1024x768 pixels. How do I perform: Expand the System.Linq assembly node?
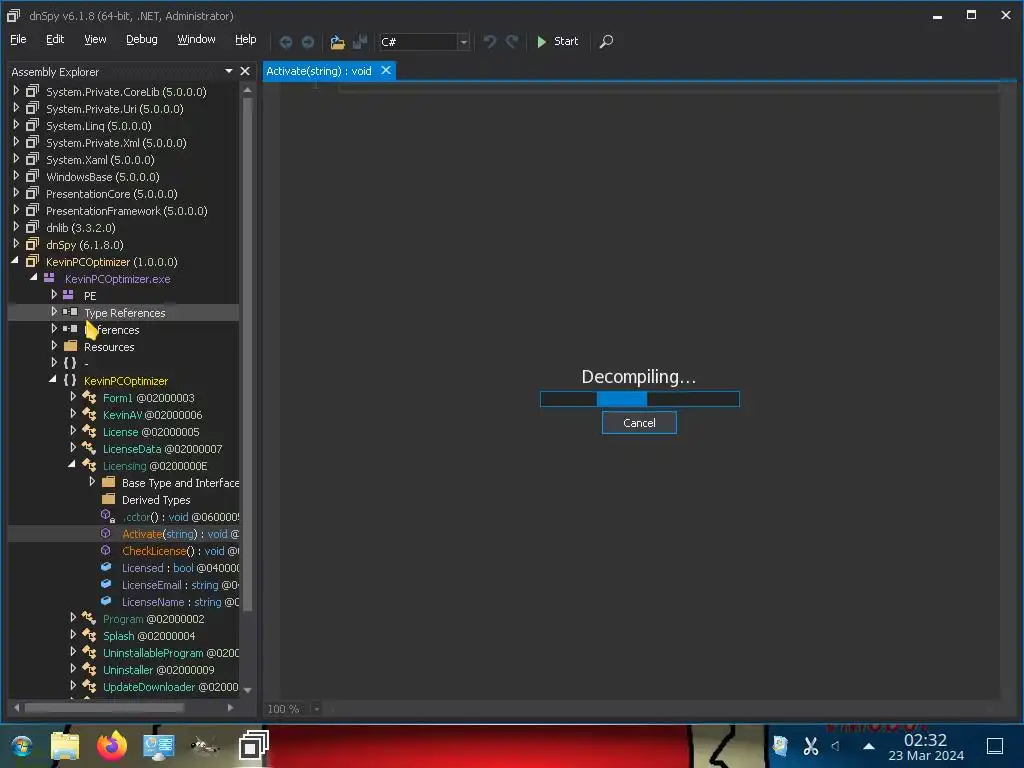[x=16, y=125]
